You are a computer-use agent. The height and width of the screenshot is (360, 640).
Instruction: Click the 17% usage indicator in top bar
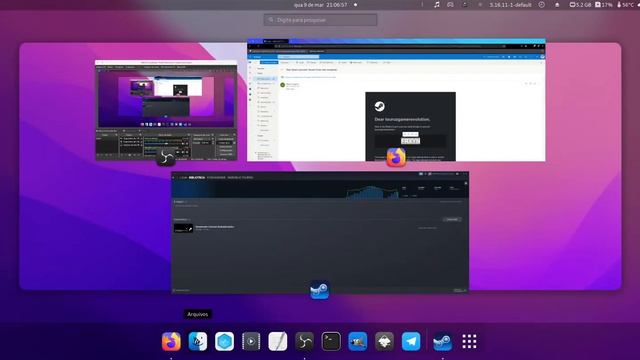coord(604,5)
